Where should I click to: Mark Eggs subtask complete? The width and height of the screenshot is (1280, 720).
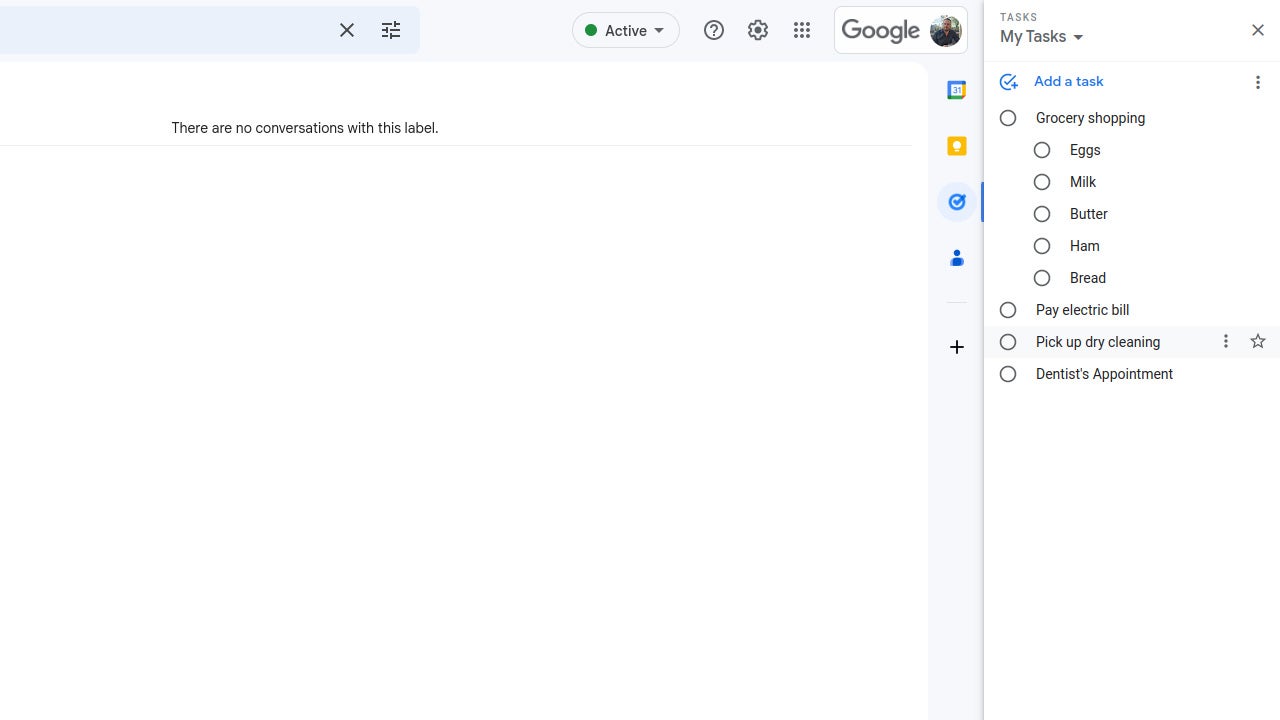click(1042, 150)
